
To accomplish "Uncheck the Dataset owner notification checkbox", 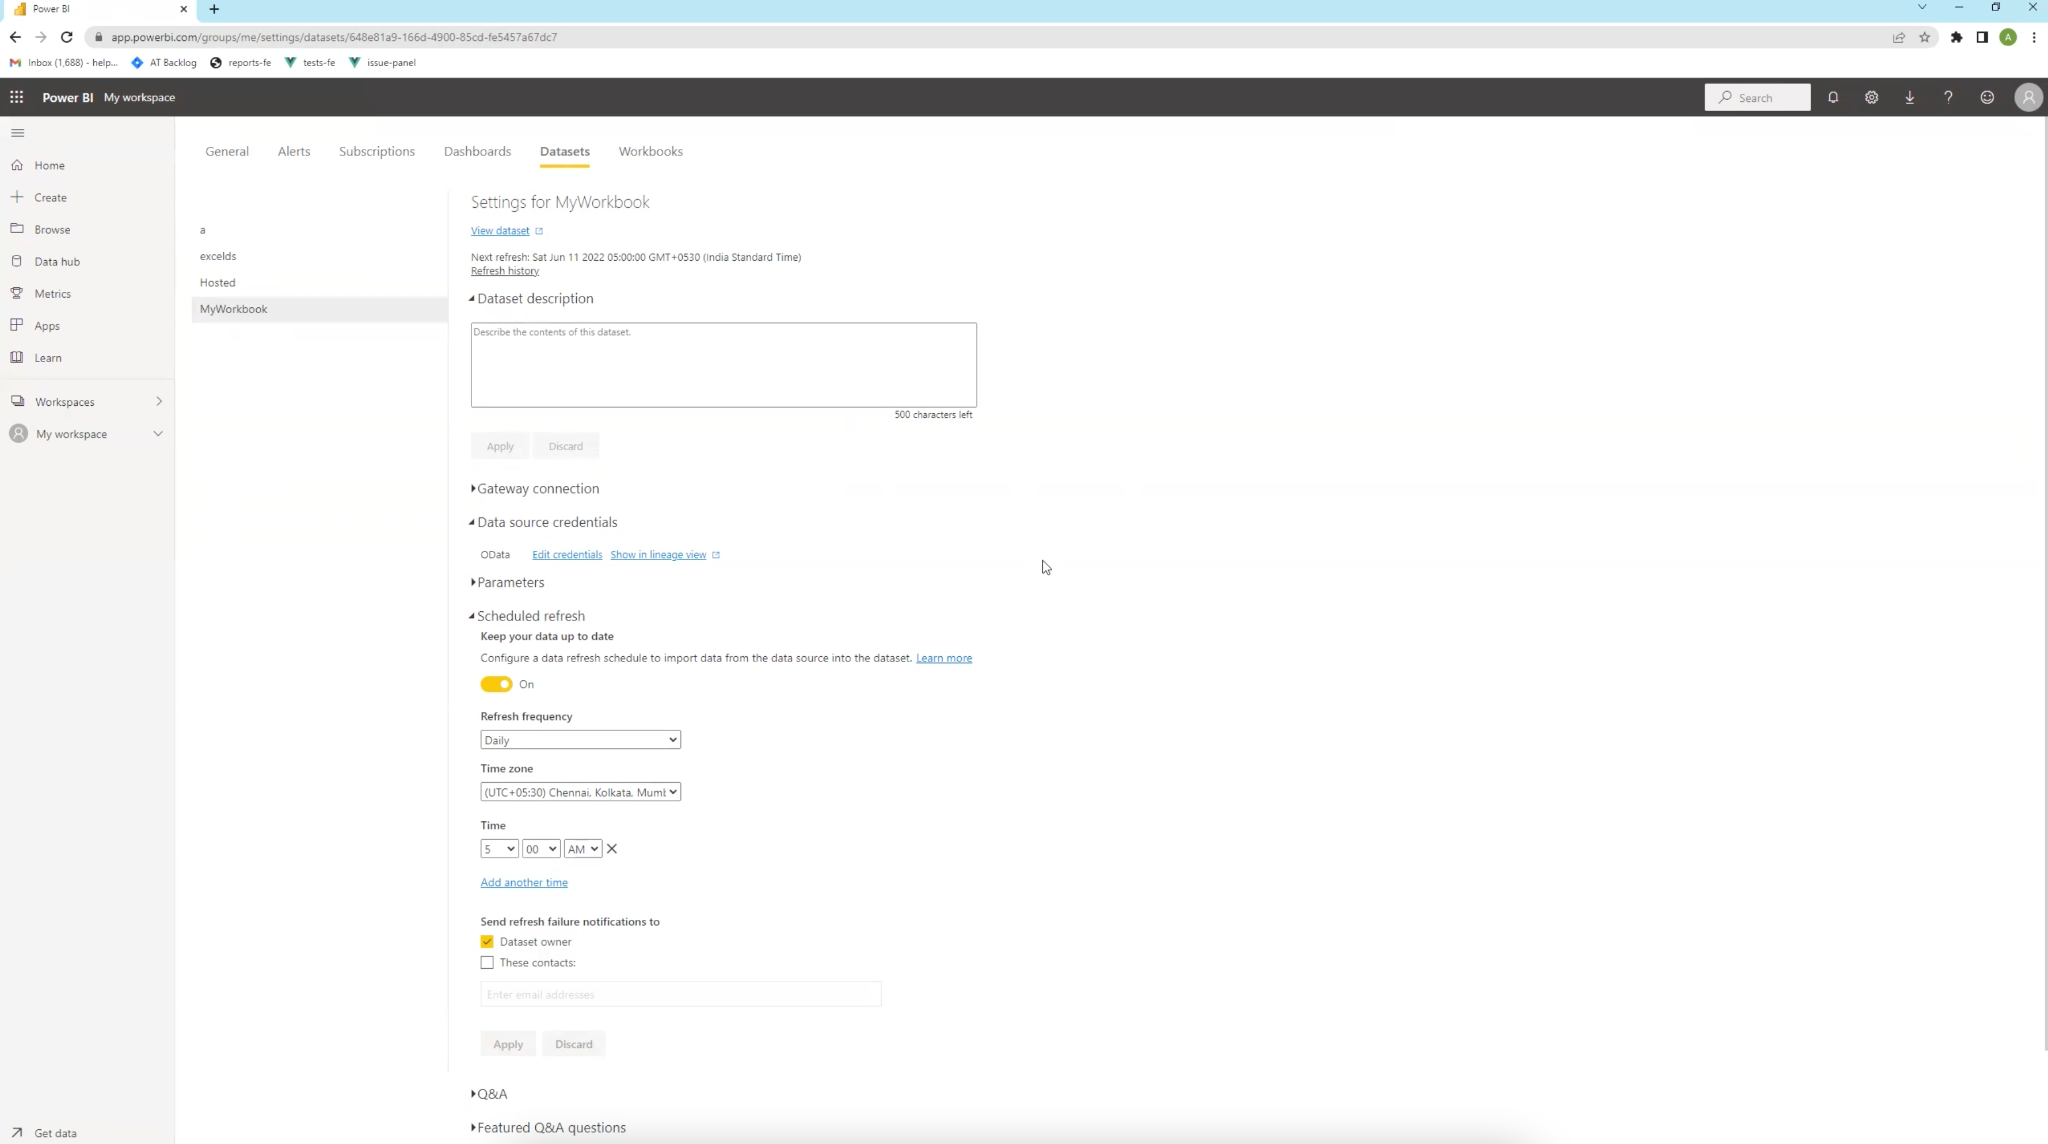I will click(487, 941).
